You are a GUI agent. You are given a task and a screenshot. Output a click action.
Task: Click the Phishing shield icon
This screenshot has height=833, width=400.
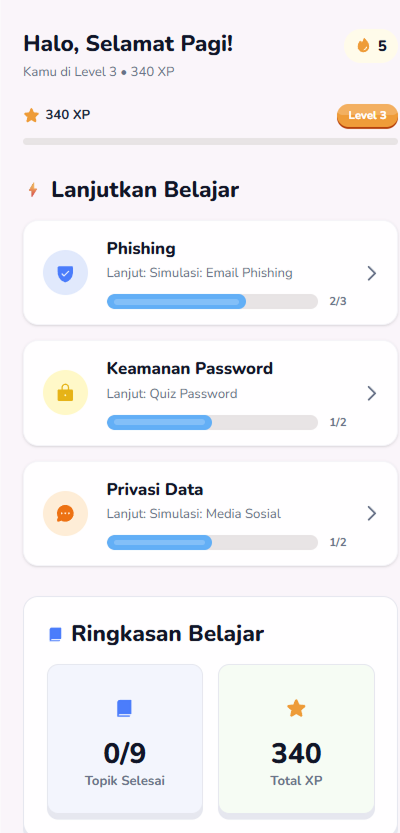pos(65,273)
